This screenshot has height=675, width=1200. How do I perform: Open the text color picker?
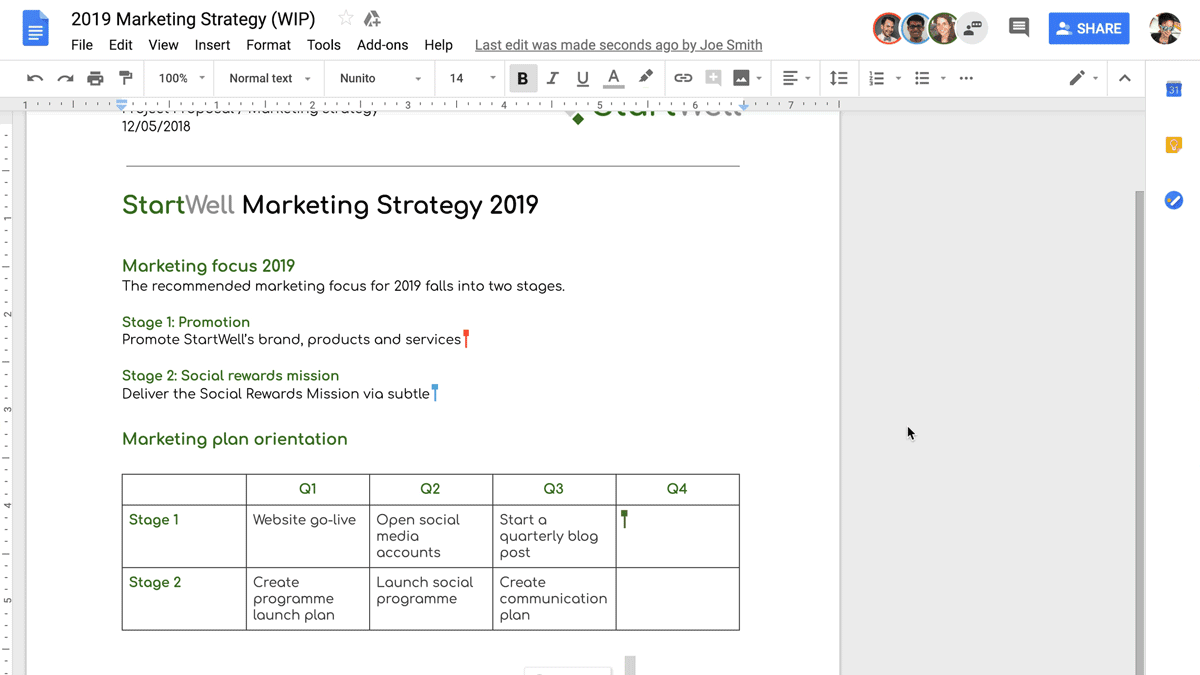coord(613,78)
